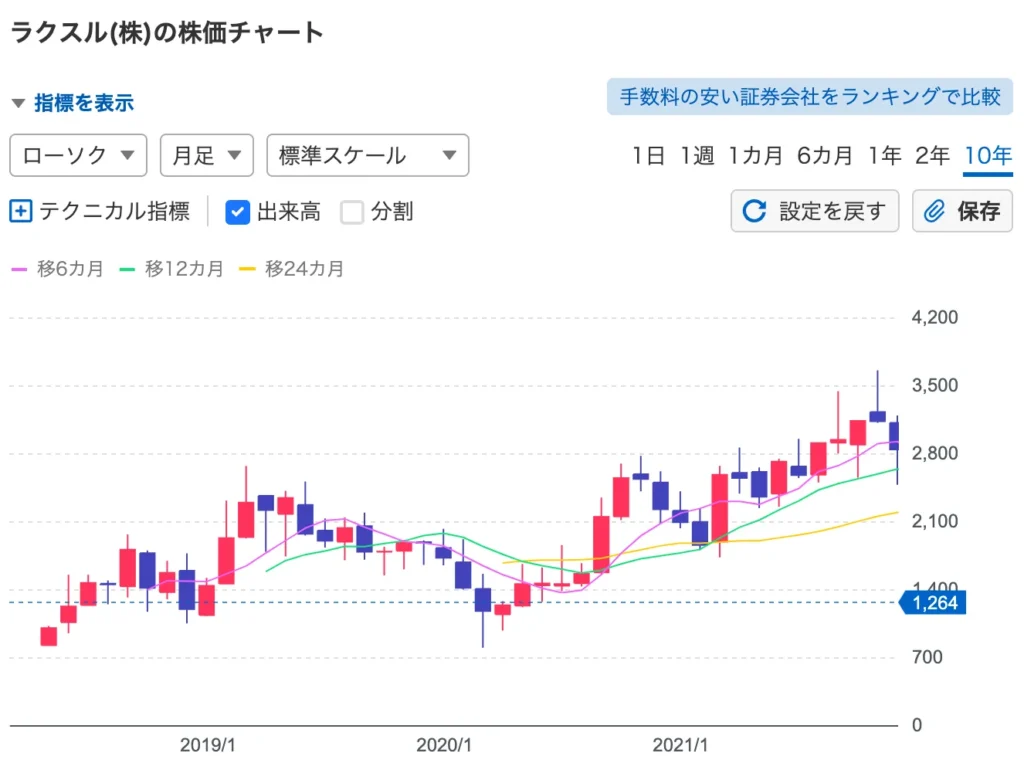Click the 移6カ月 pink legend swatch

coord(19,269)
